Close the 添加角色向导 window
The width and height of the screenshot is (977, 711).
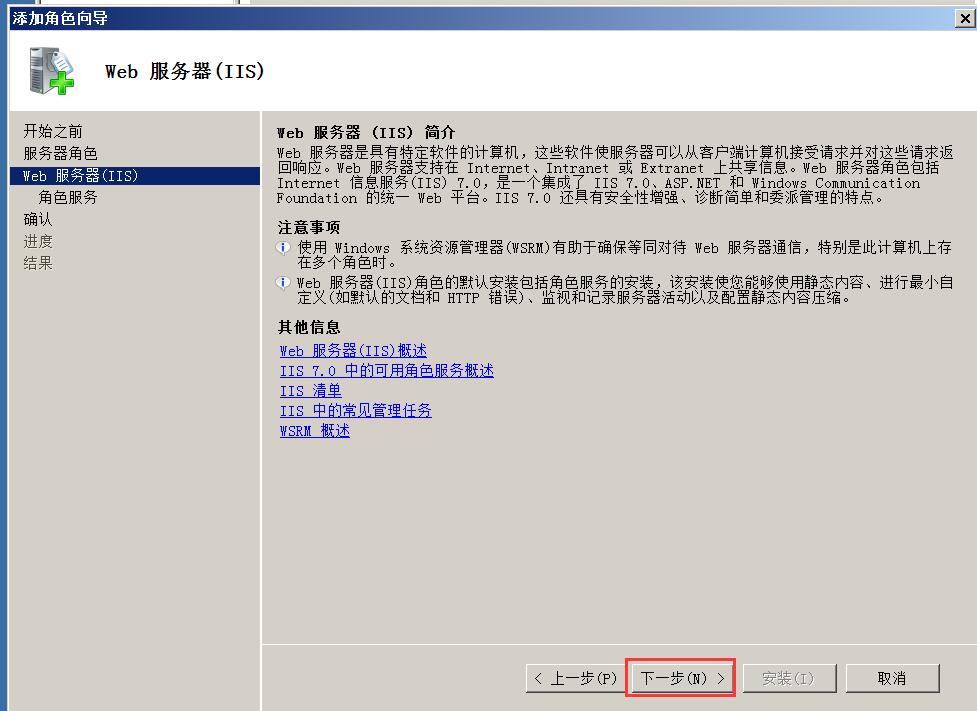pos(965,19)
